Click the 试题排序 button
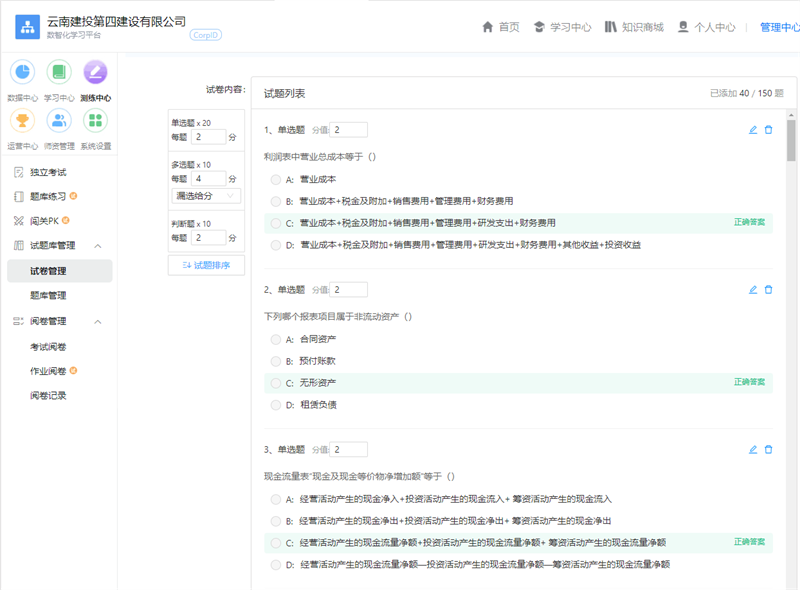 (206, 265)
